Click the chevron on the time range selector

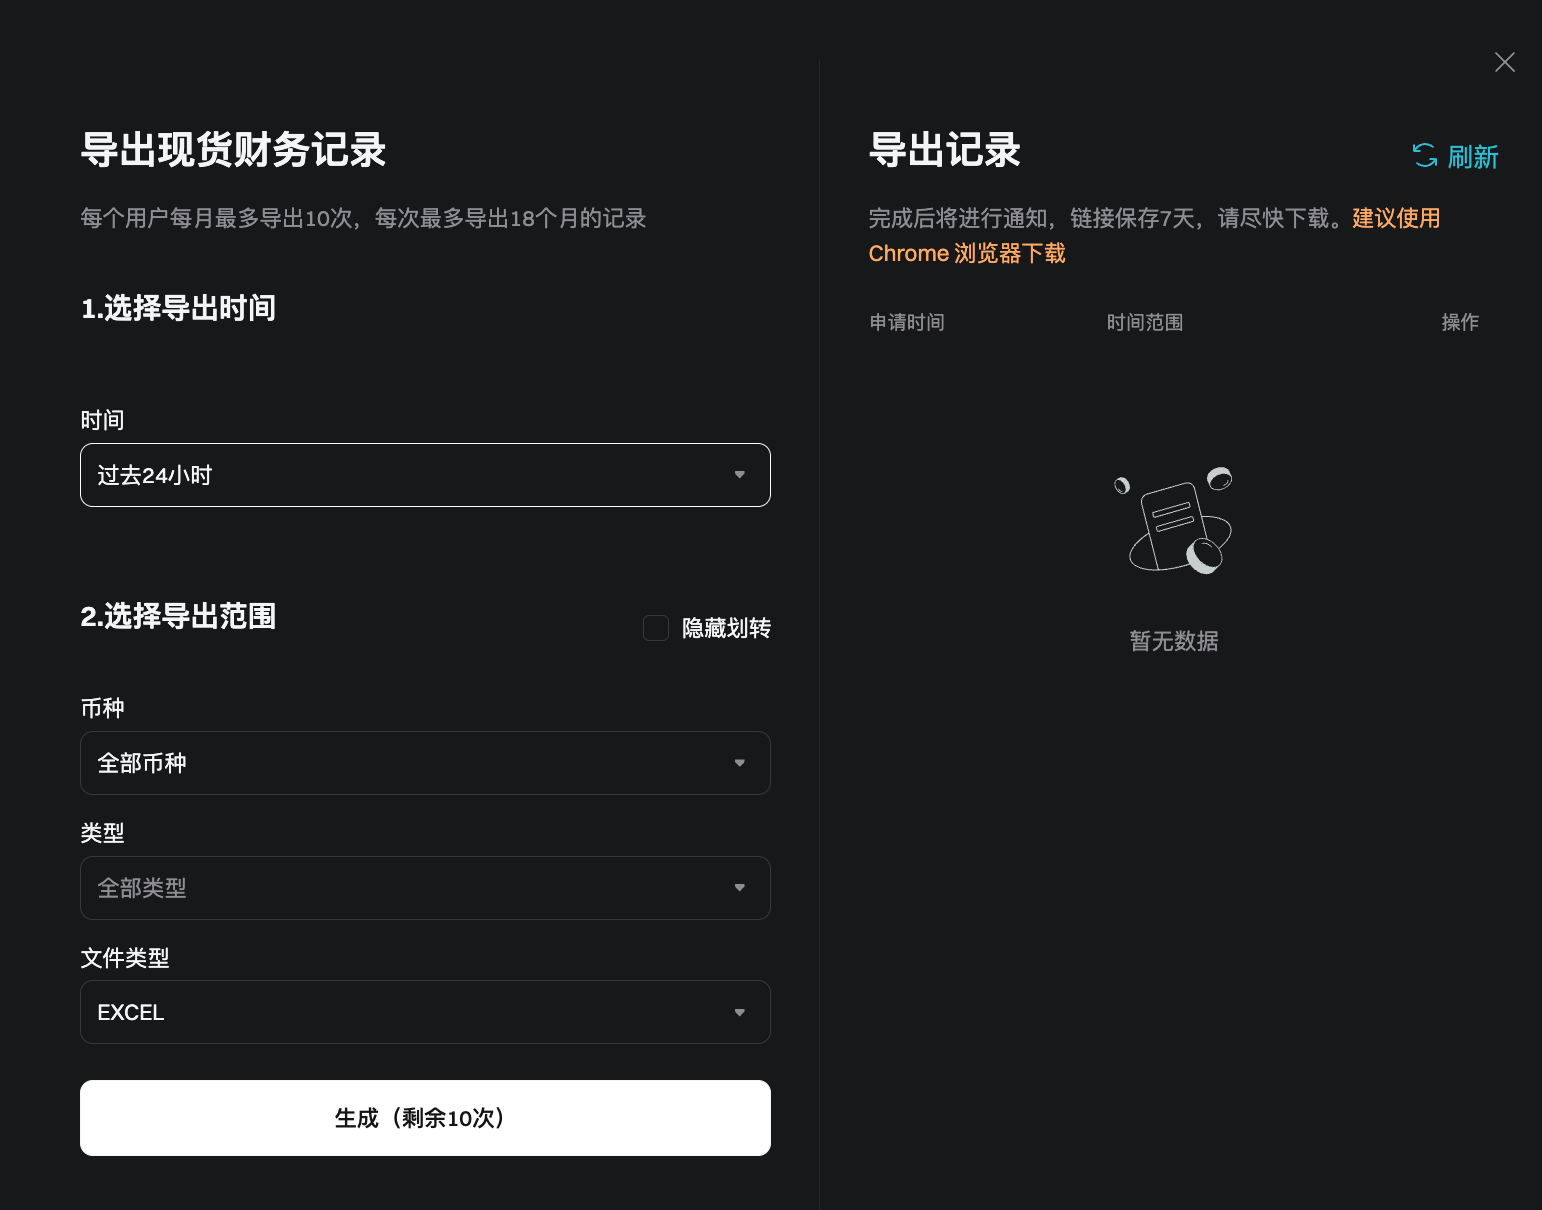[739, 475]
